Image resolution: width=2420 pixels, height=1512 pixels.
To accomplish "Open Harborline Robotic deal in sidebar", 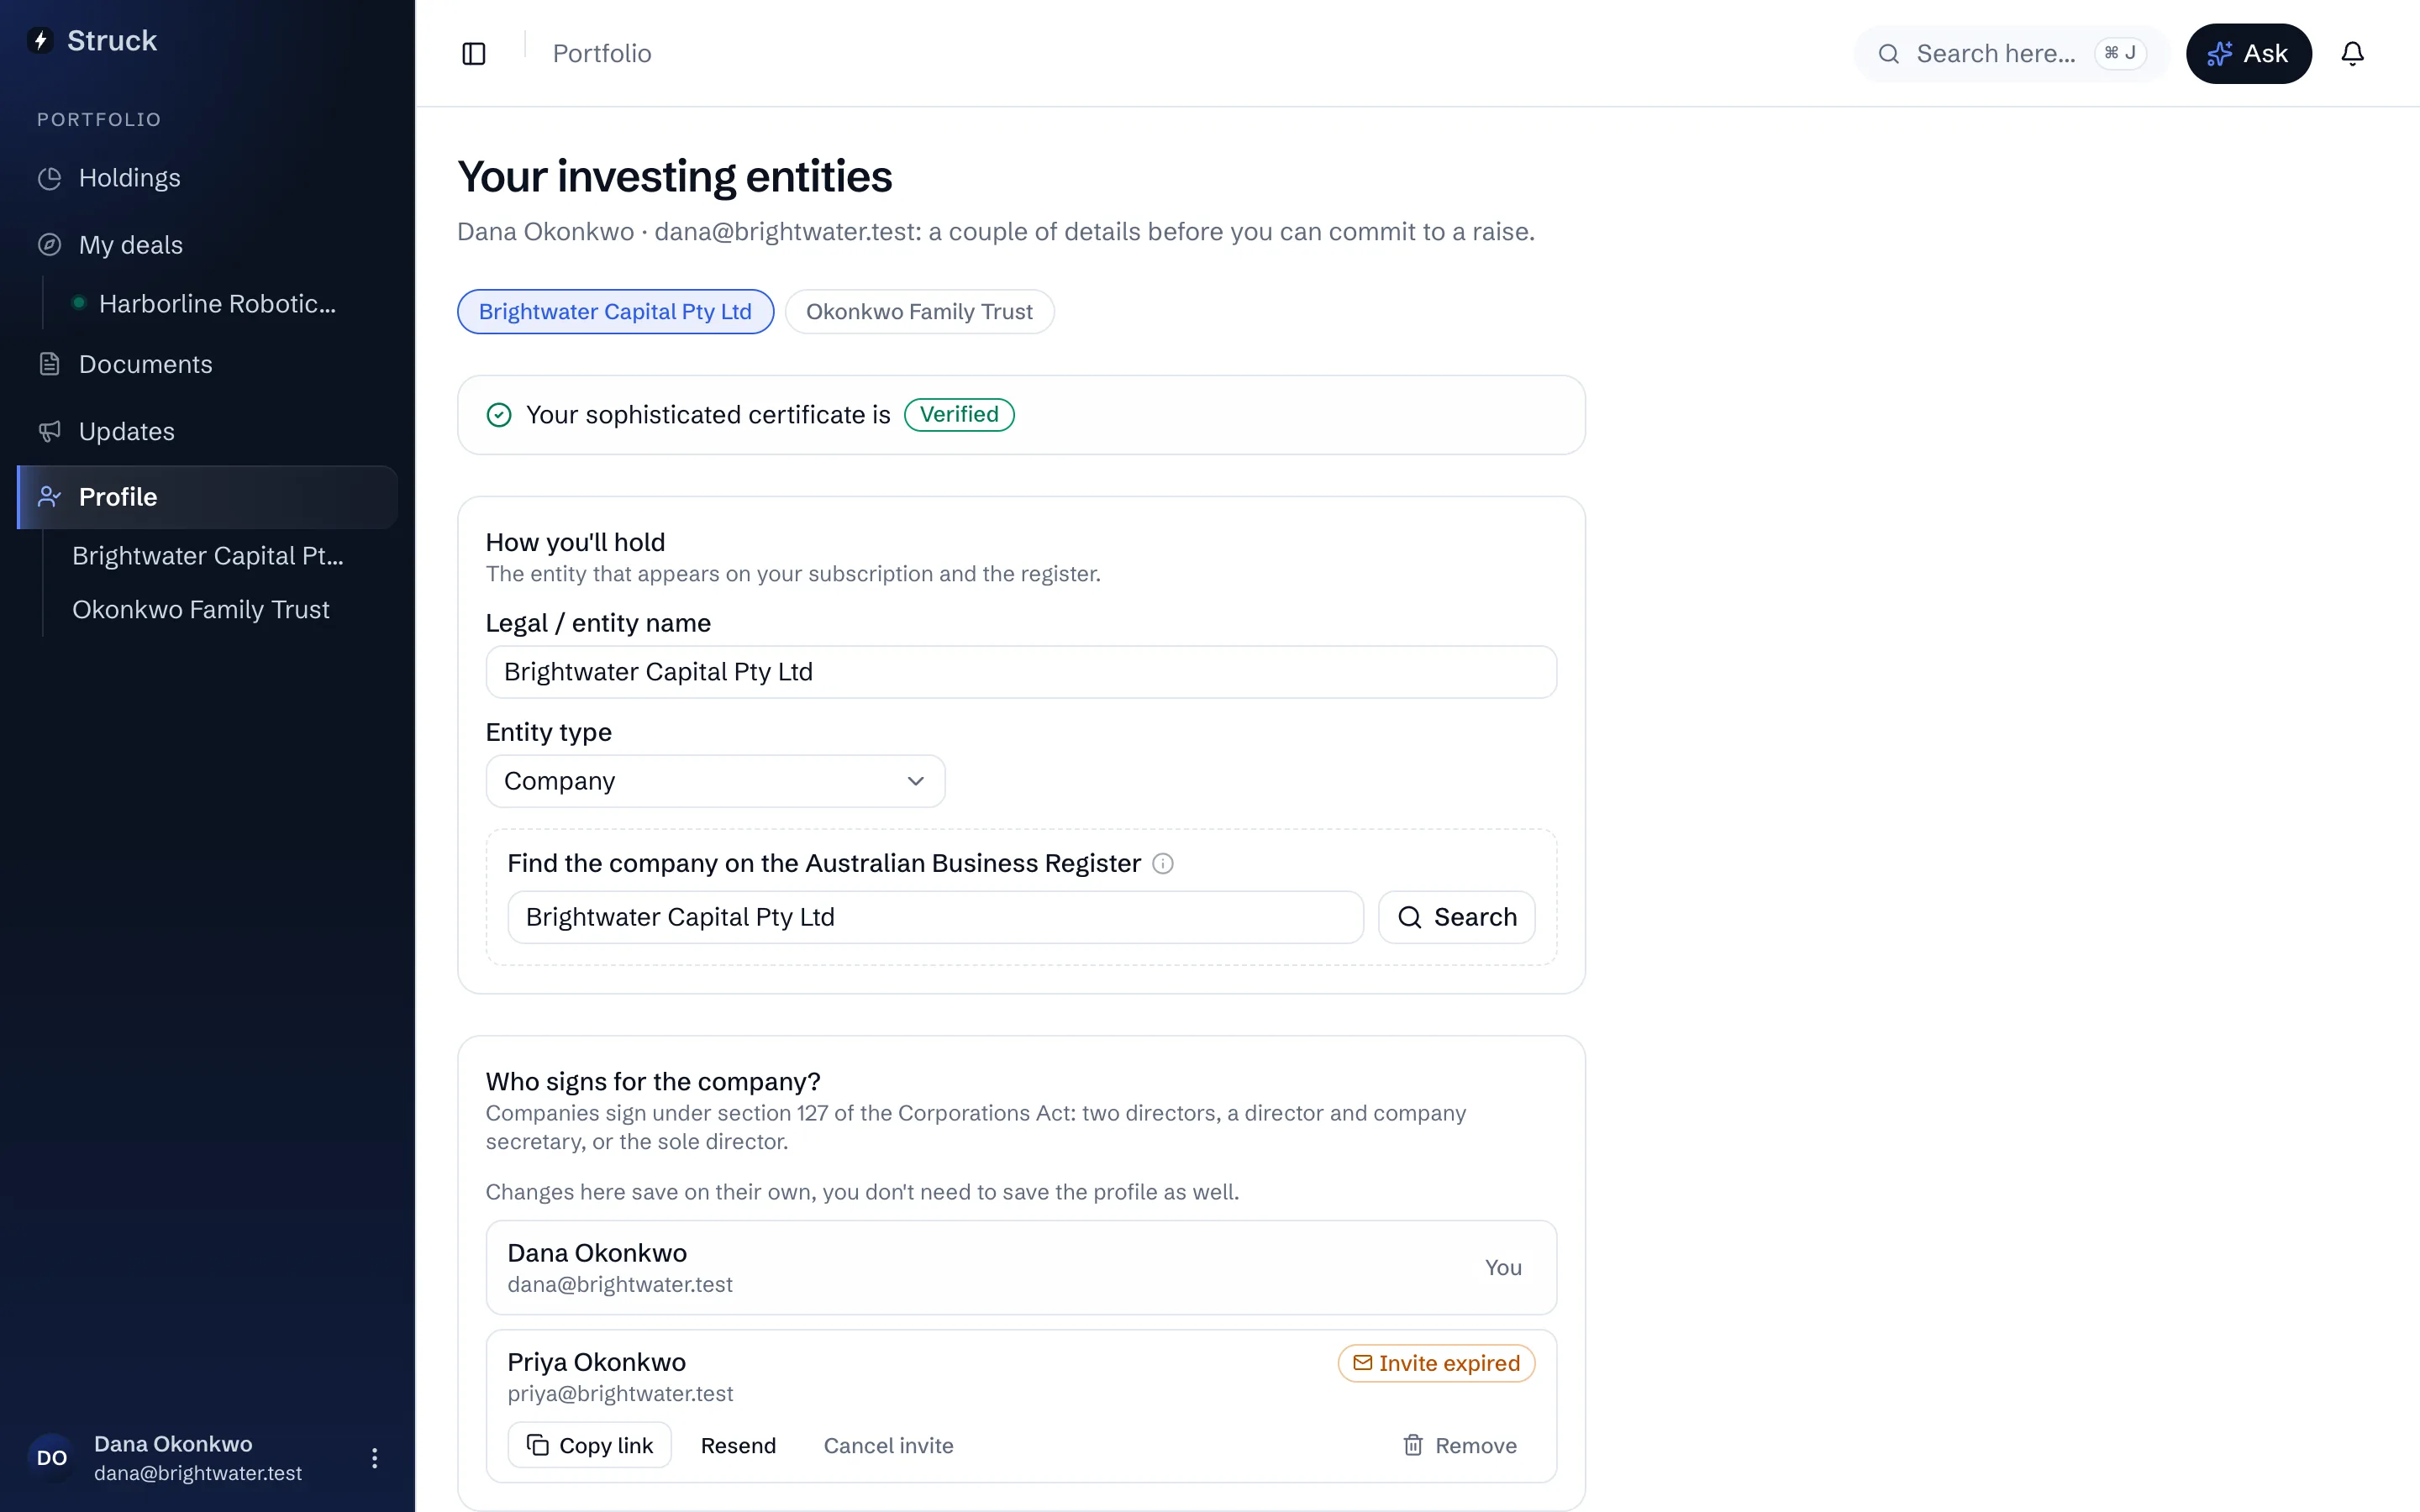I will coord(217,303).
